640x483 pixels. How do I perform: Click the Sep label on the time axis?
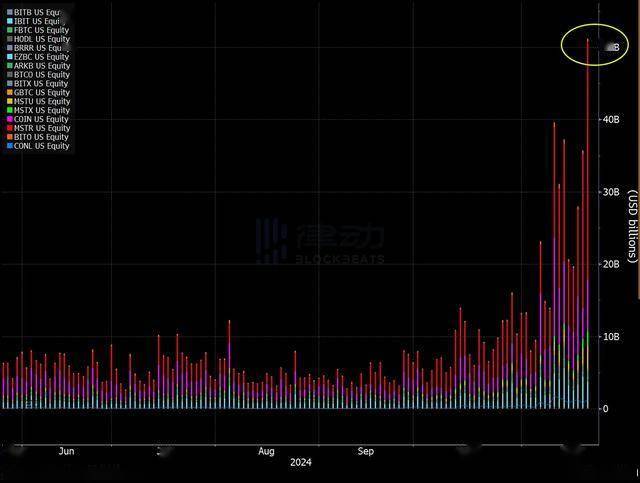366,452
